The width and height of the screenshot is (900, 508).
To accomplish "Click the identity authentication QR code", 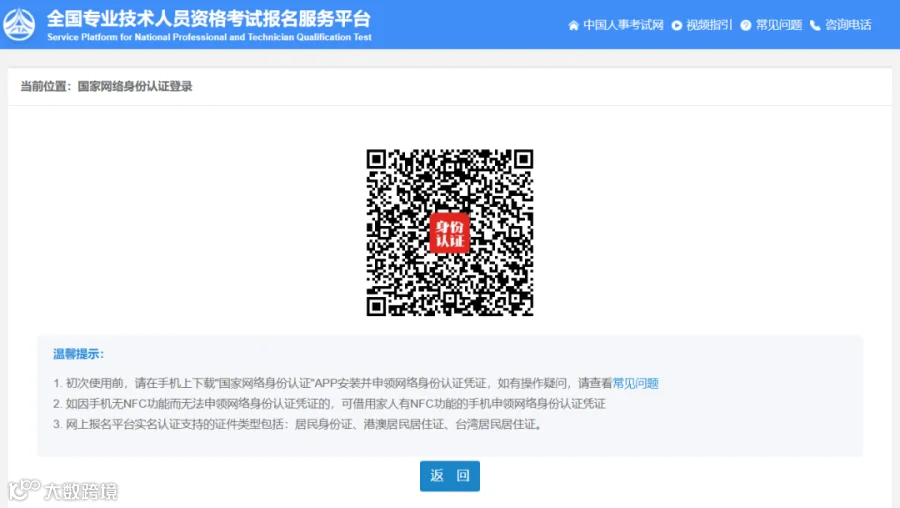I will [x=450, y=232].
